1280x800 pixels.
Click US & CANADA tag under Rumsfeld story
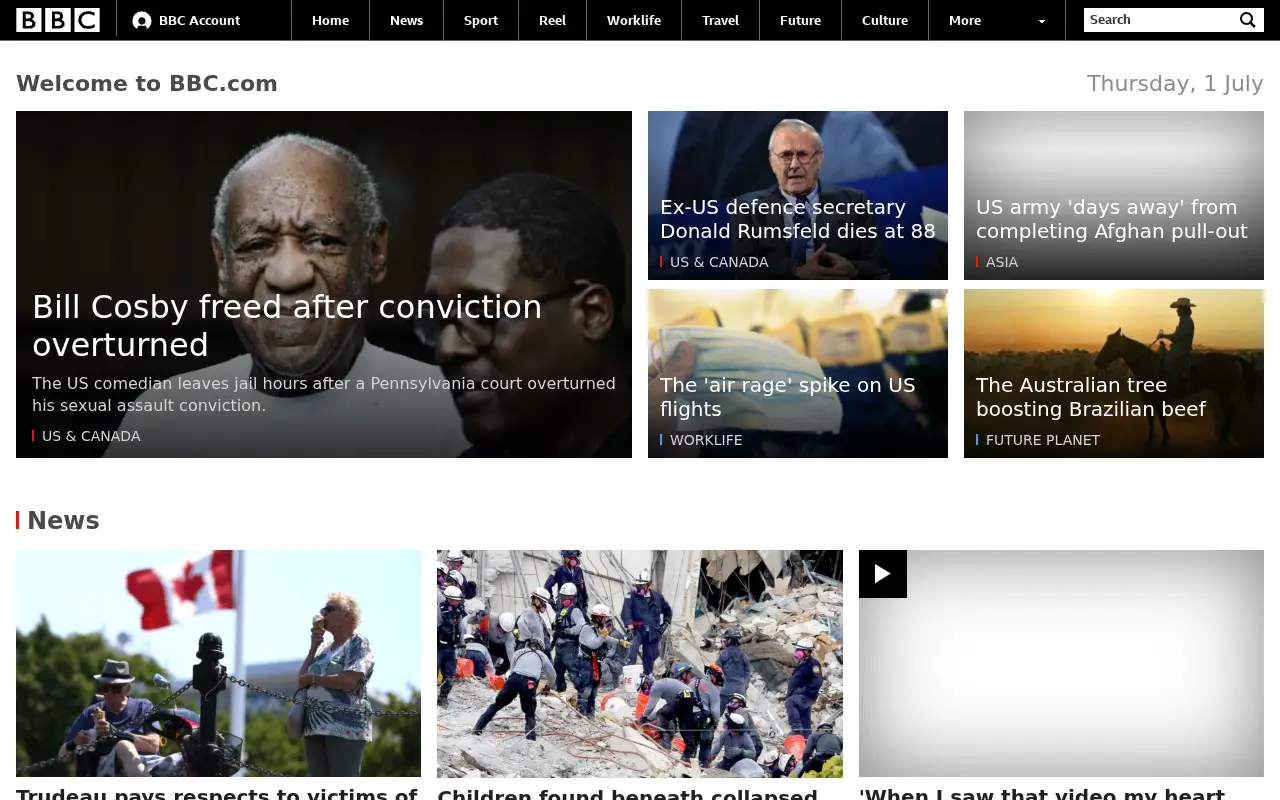pyautogui.click(x=719, y=262)
